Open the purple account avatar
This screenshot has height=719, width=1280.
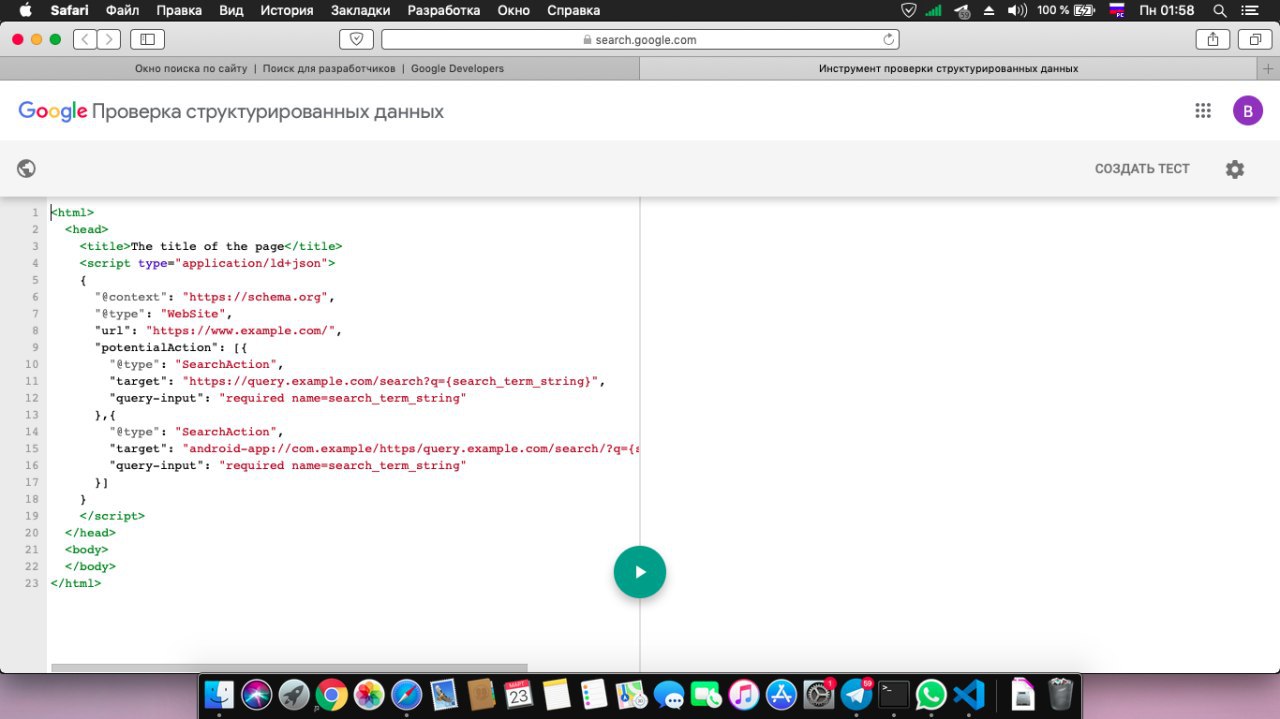[x=1248, y=111]
